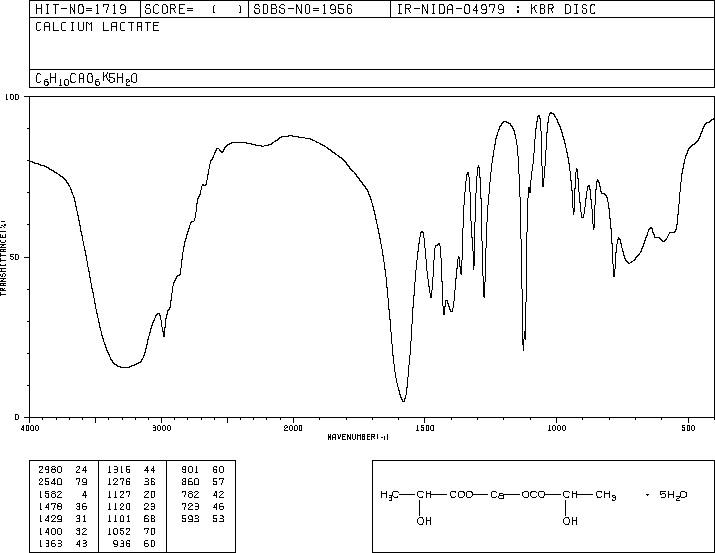This screenshot has width=715, height=553.
Task: Click the CH3 group in the structure
Action: pyautogui.click(x=606, y=495)
